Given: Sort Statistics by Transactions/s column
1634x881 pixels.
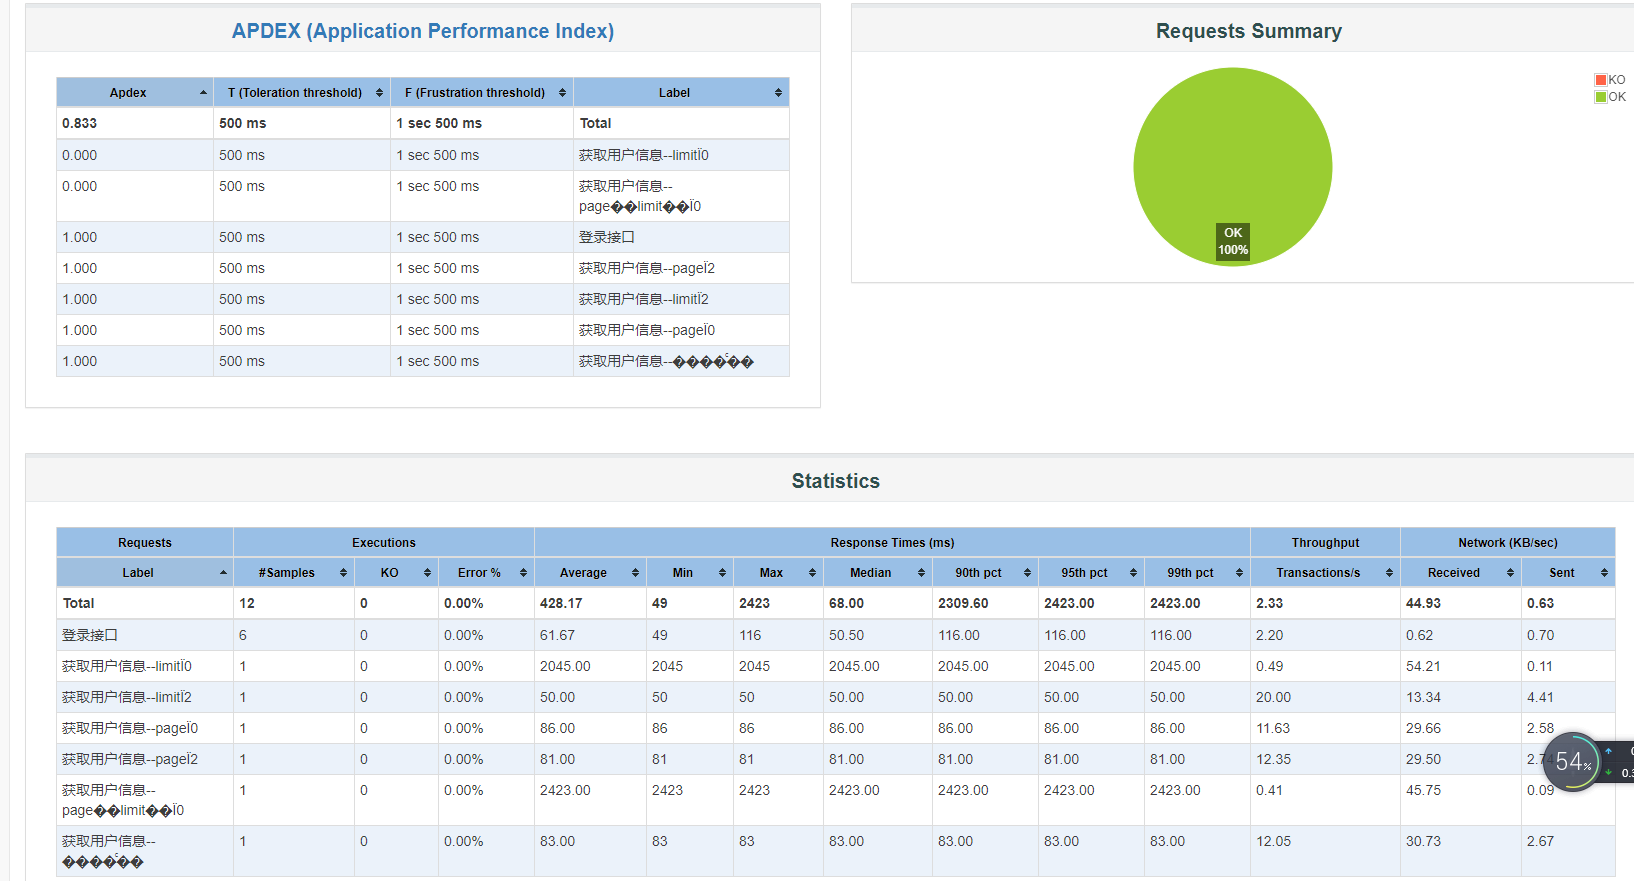Looking at the screenshot, I should [1325, 572].
